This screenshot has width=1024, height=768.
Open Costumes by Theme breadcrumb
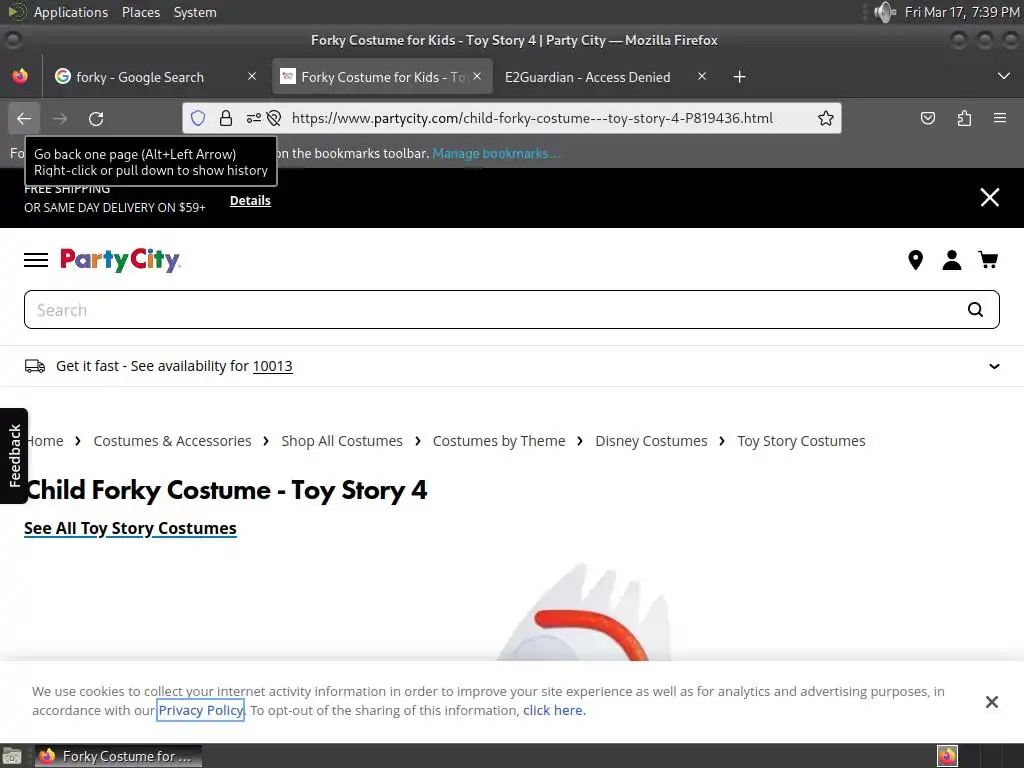(499, 441)
